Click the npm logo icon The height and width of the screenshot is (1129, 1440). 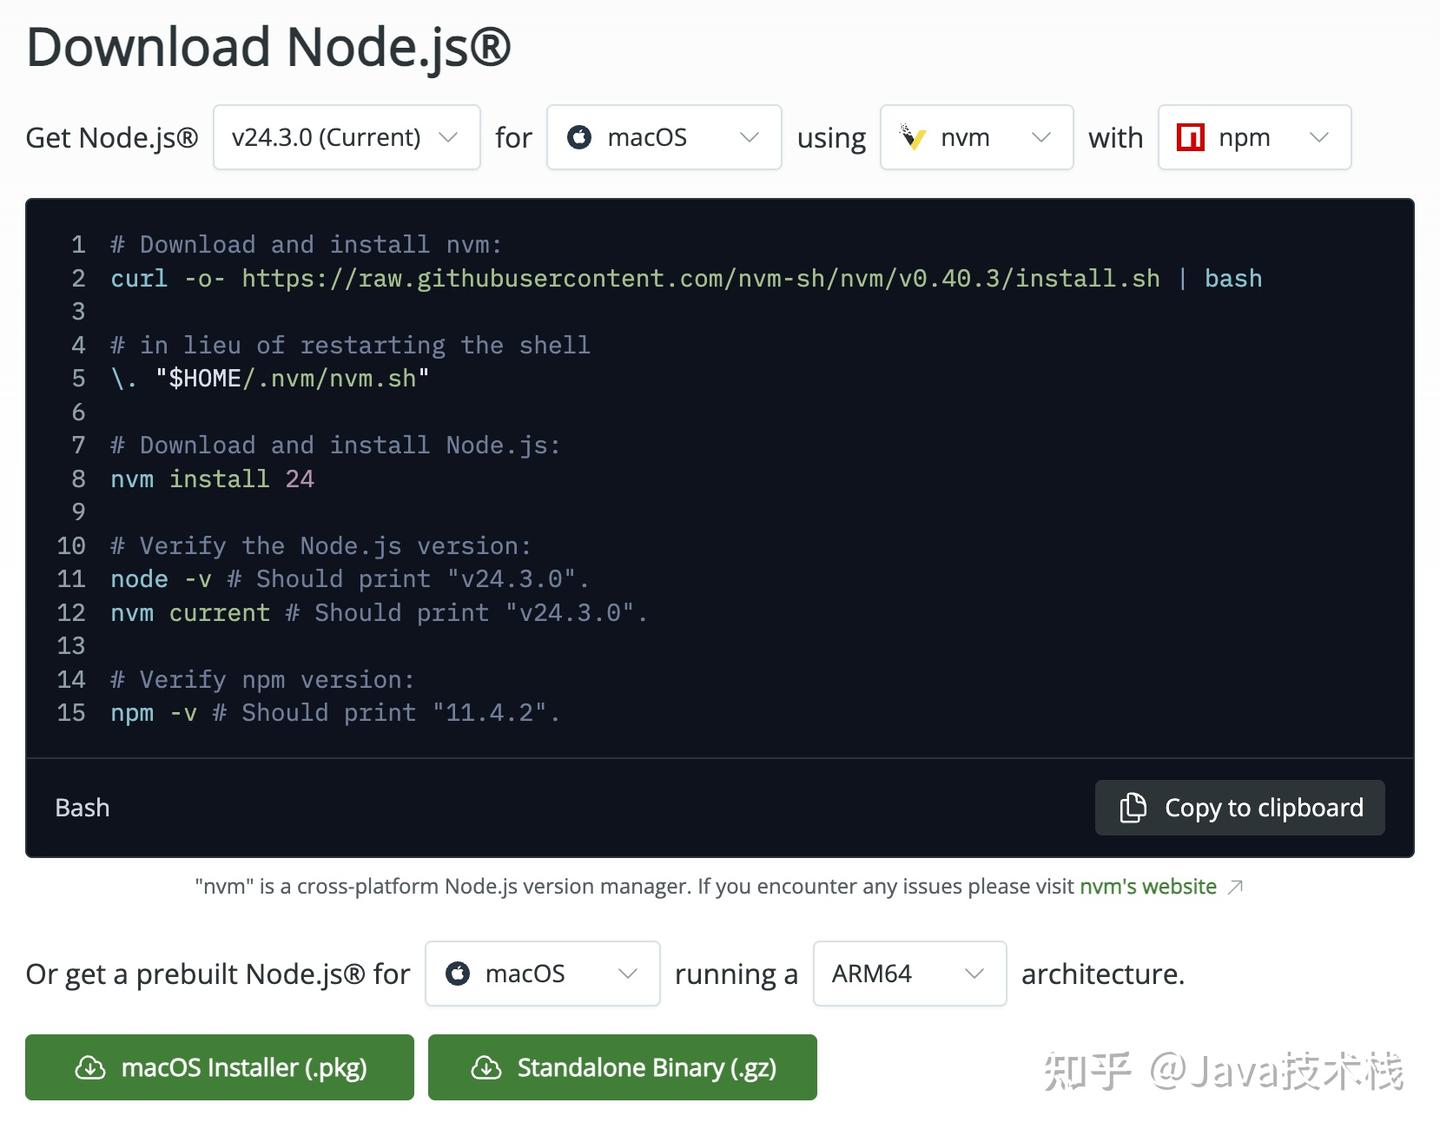(1190, 137)
